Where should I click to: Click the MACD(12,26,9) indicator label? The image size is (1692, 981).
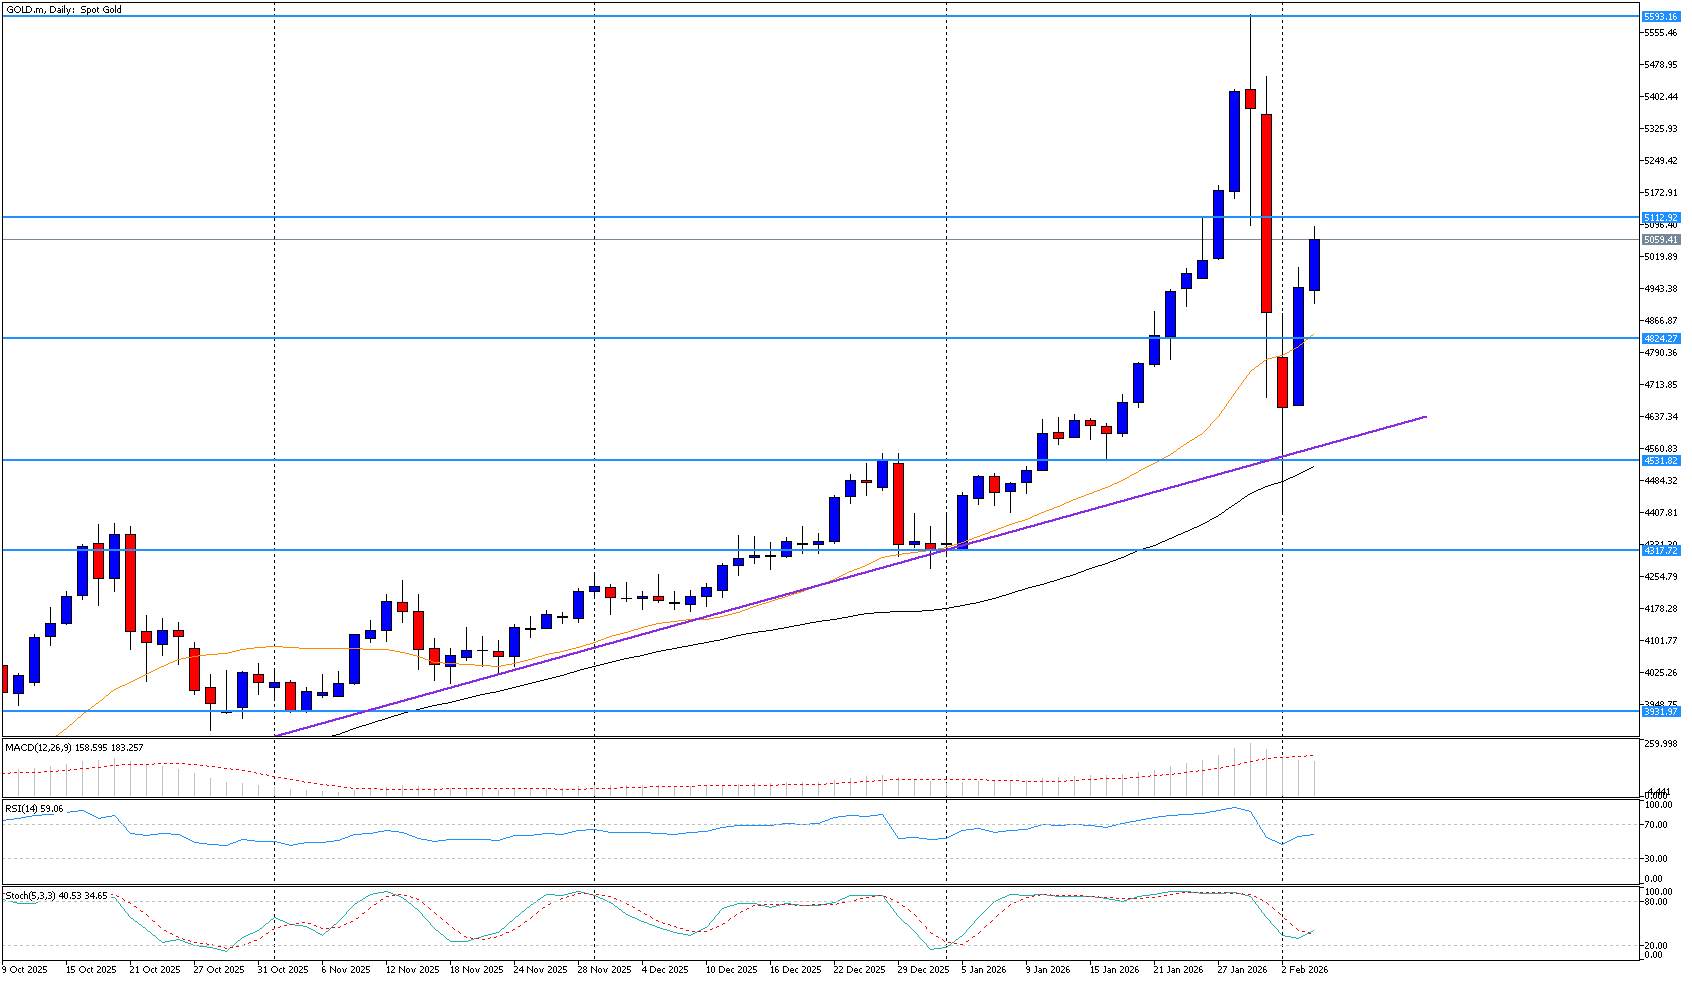74,747
